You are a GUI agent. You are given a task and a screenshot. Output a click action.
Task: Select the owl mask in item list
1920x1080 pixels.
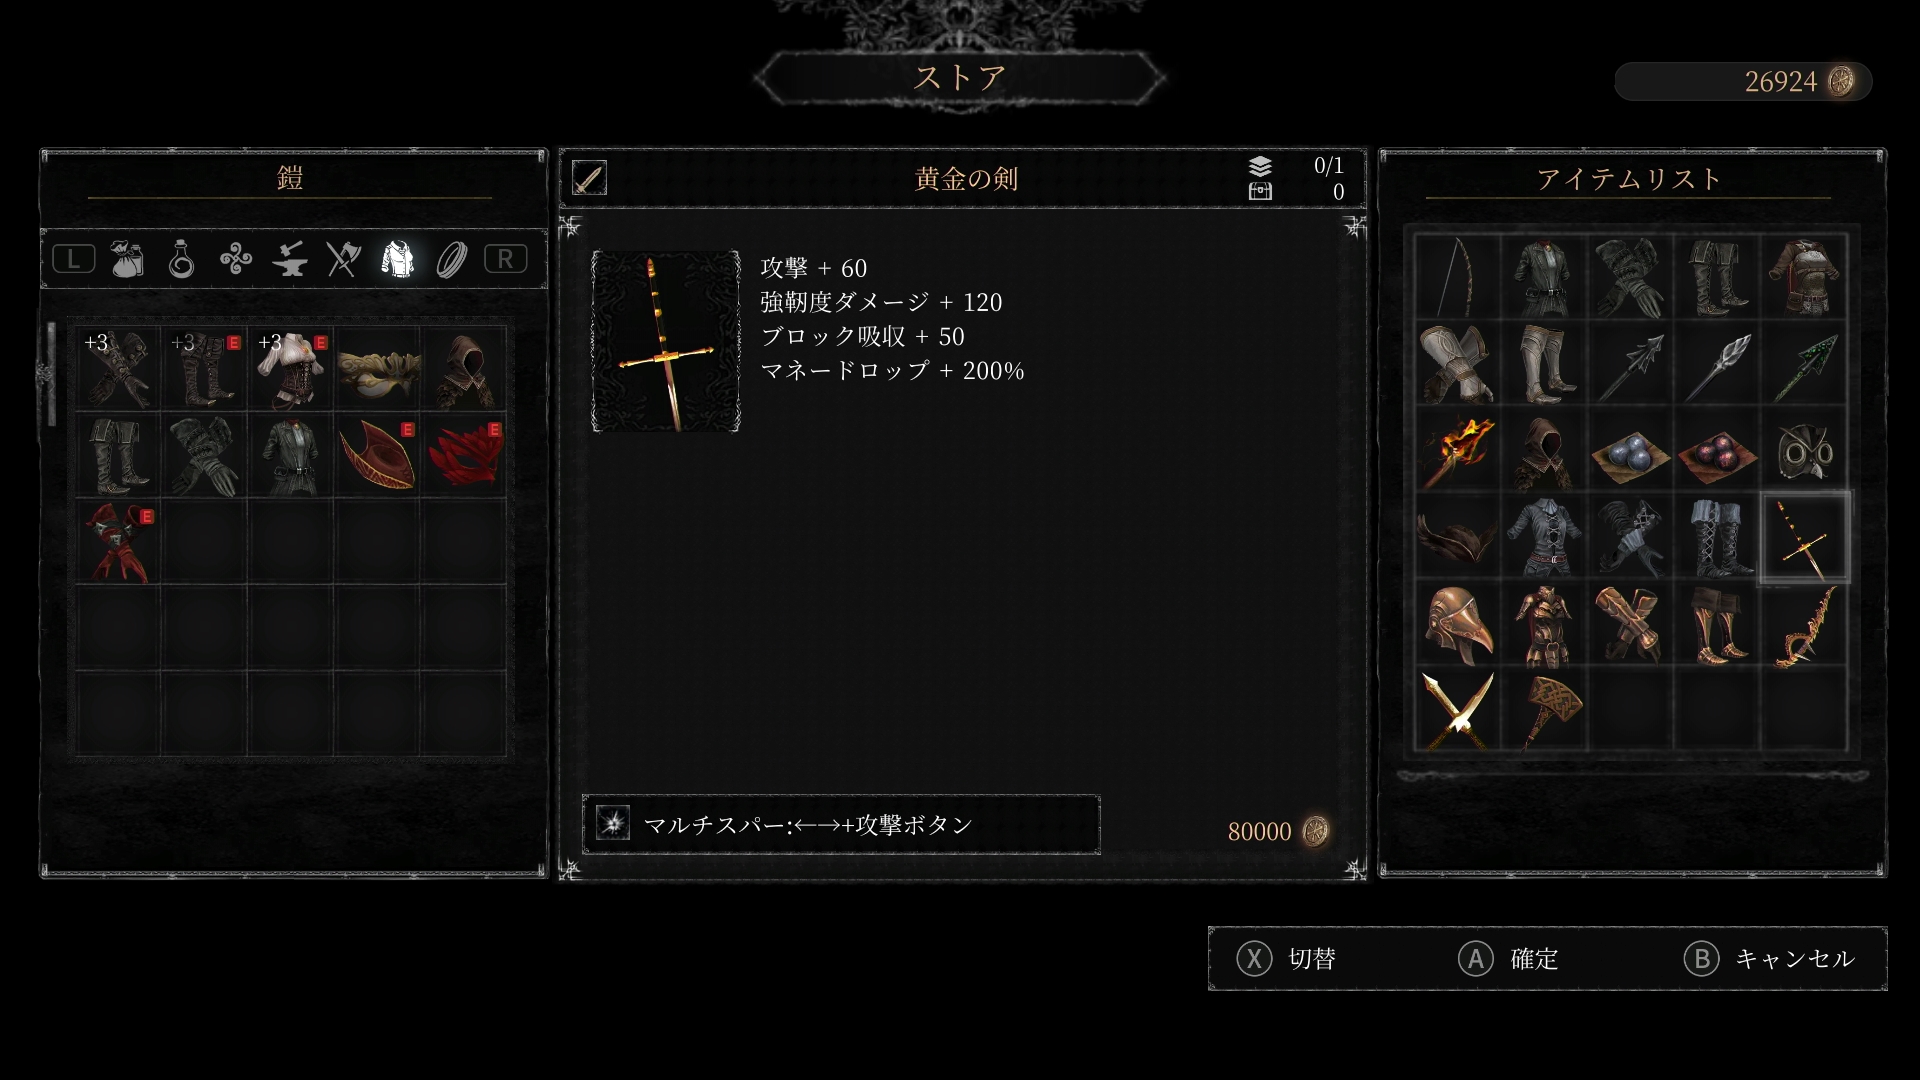pyautogui.click(x=1804, y=451)
